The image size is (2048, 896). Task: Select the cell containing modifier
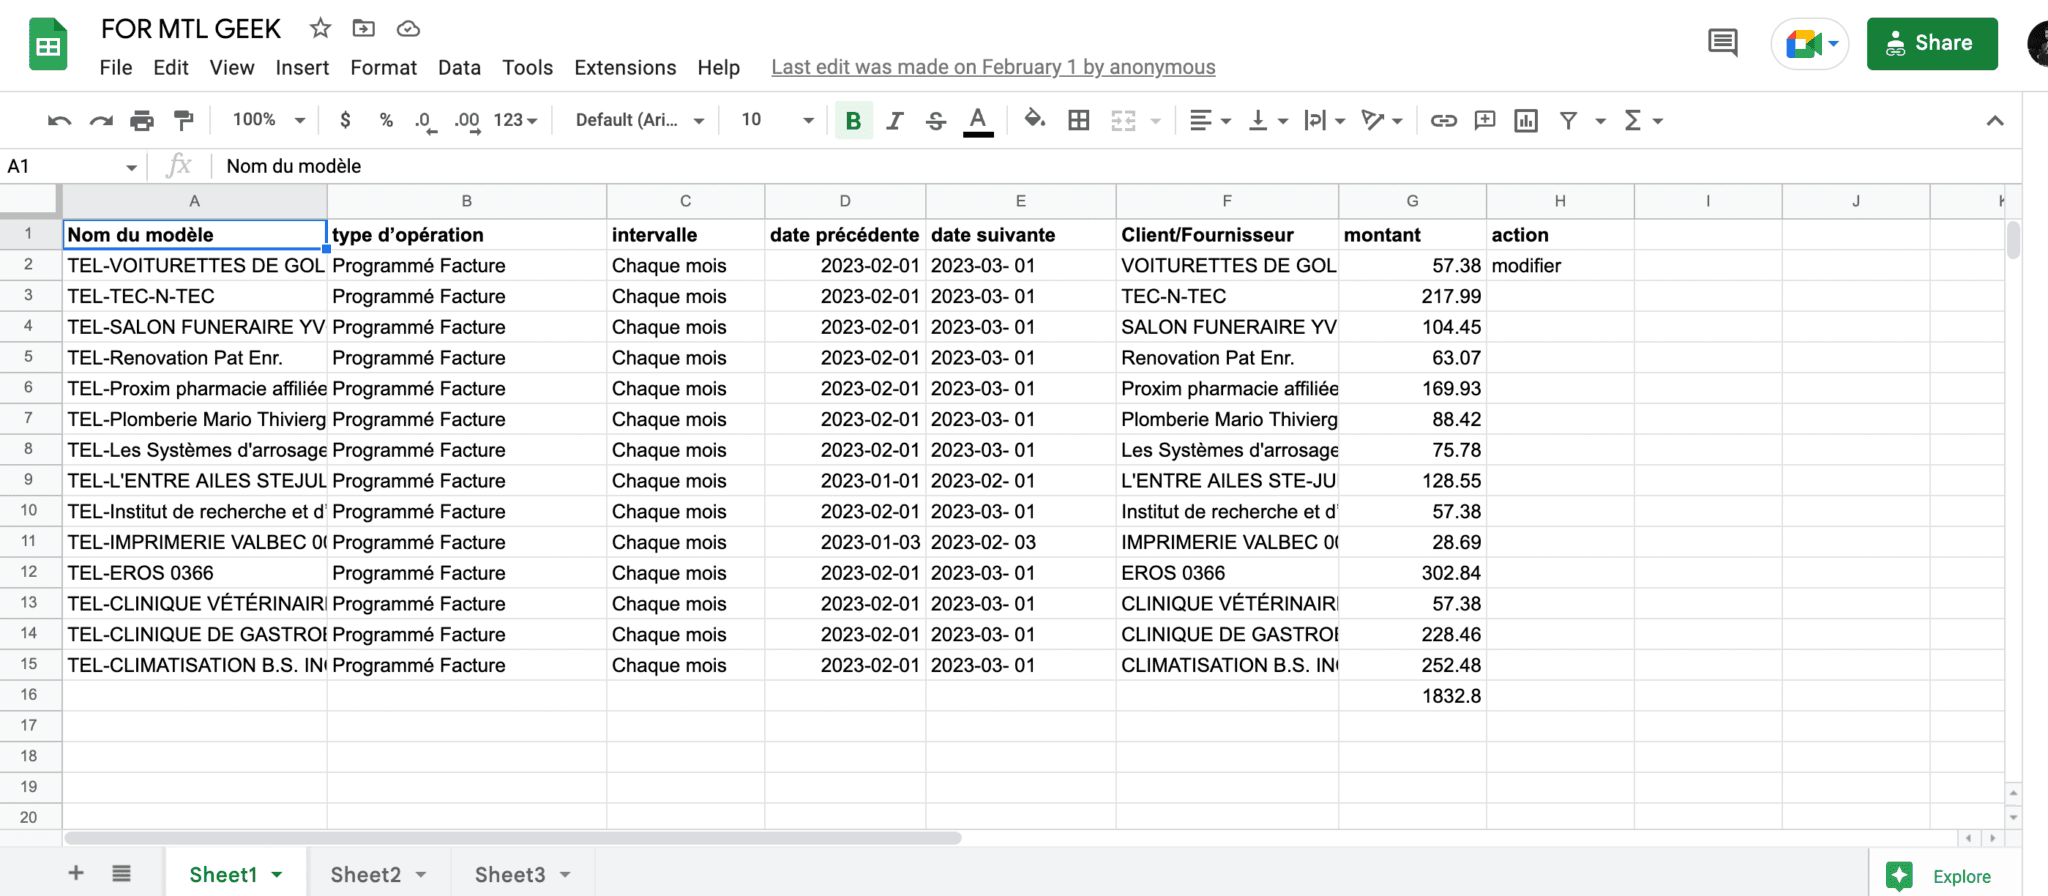point(1560,265)
